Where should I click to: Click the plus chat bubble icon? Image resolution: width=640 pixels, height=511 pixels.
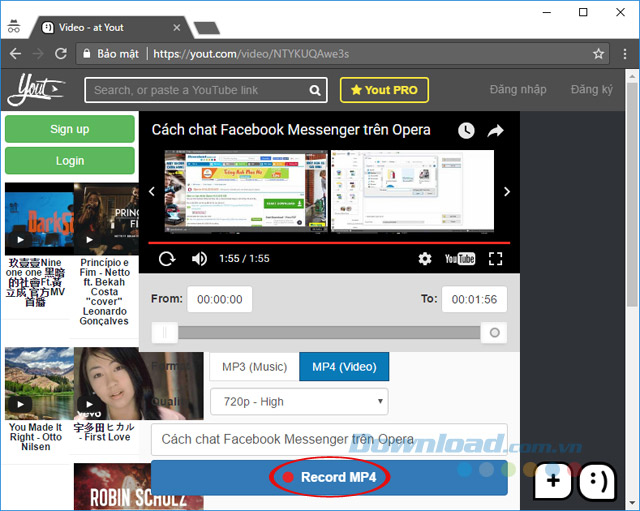pos(553,480)
